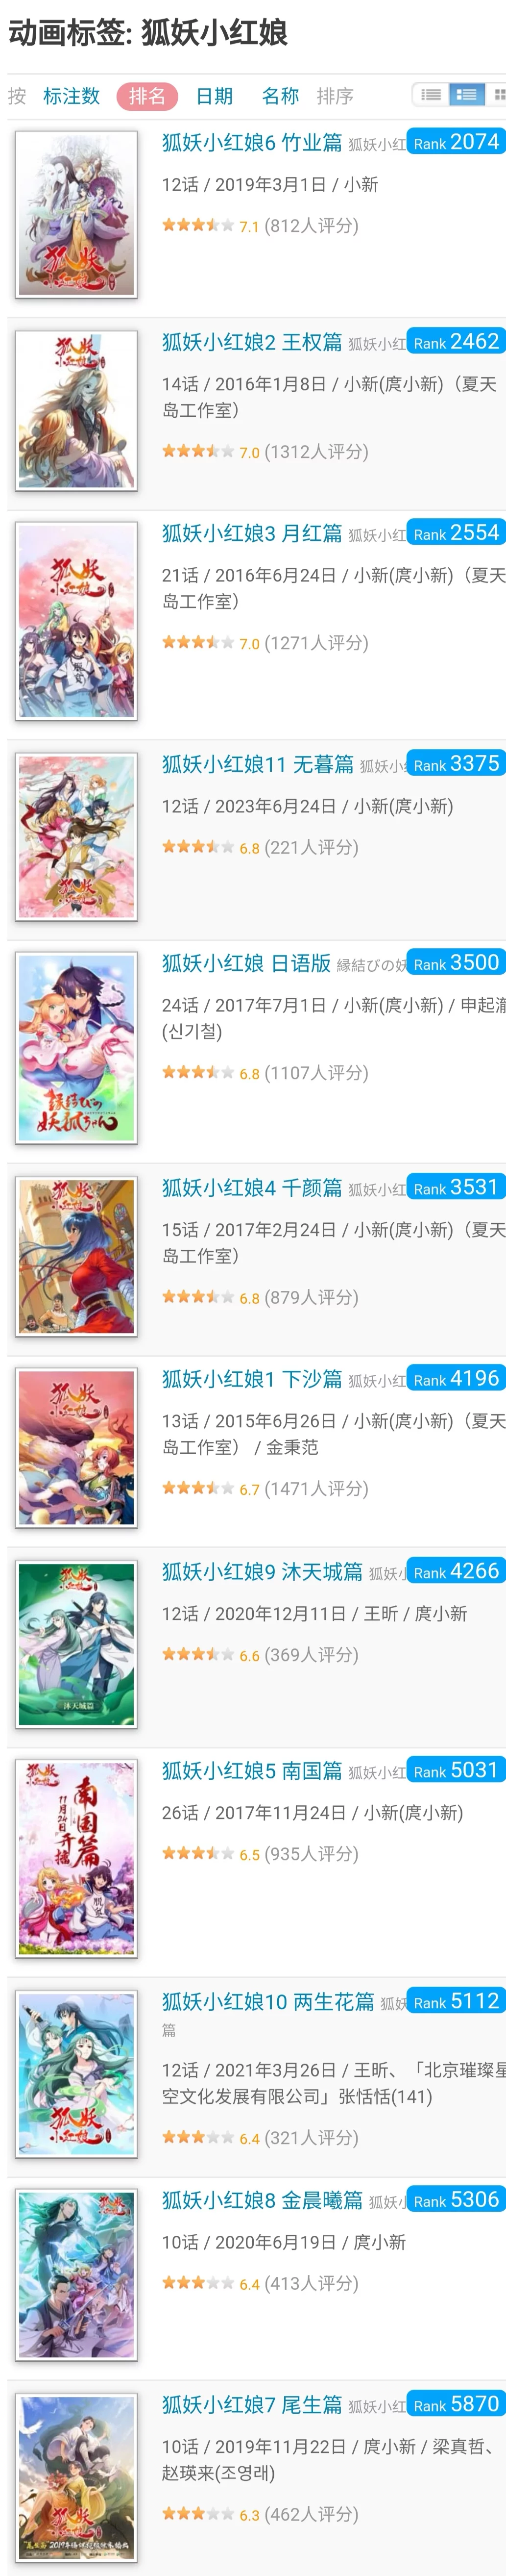
Task: Open 狐妖小红娘8 金晨曦篇 title link
Action: click(x=262, y=2199)
